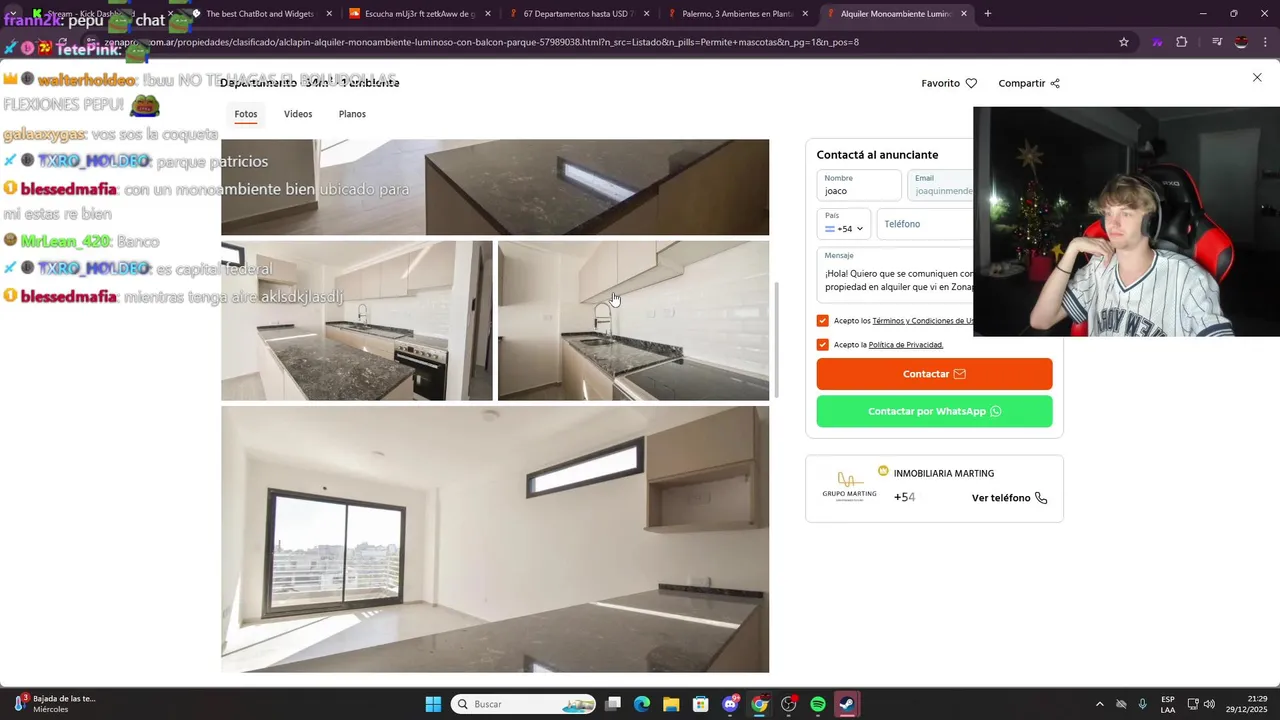The width and height of the screenshot is (1280, 720).
Task: Click the page vertical scrollbar thumb
Action: pos(777,340)
